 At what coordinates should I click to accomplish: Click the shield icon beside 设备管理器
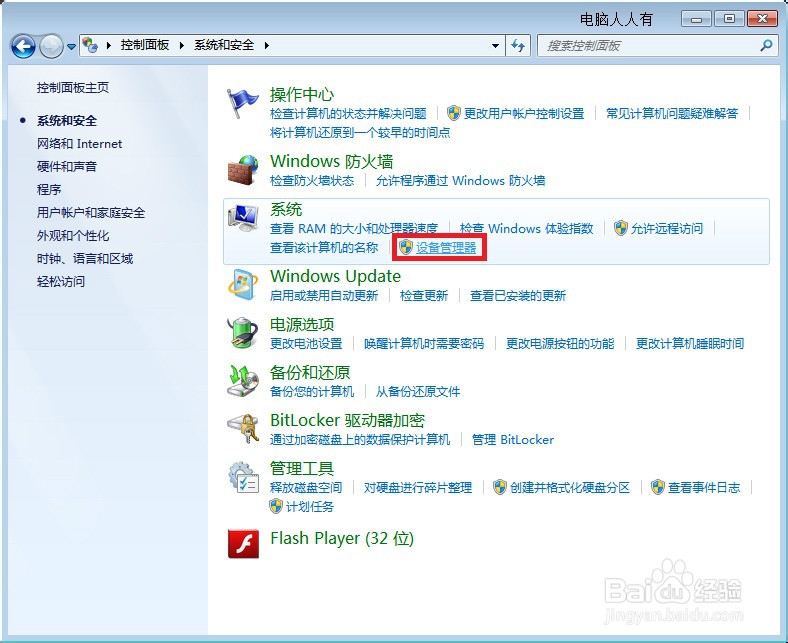point(406,247)
